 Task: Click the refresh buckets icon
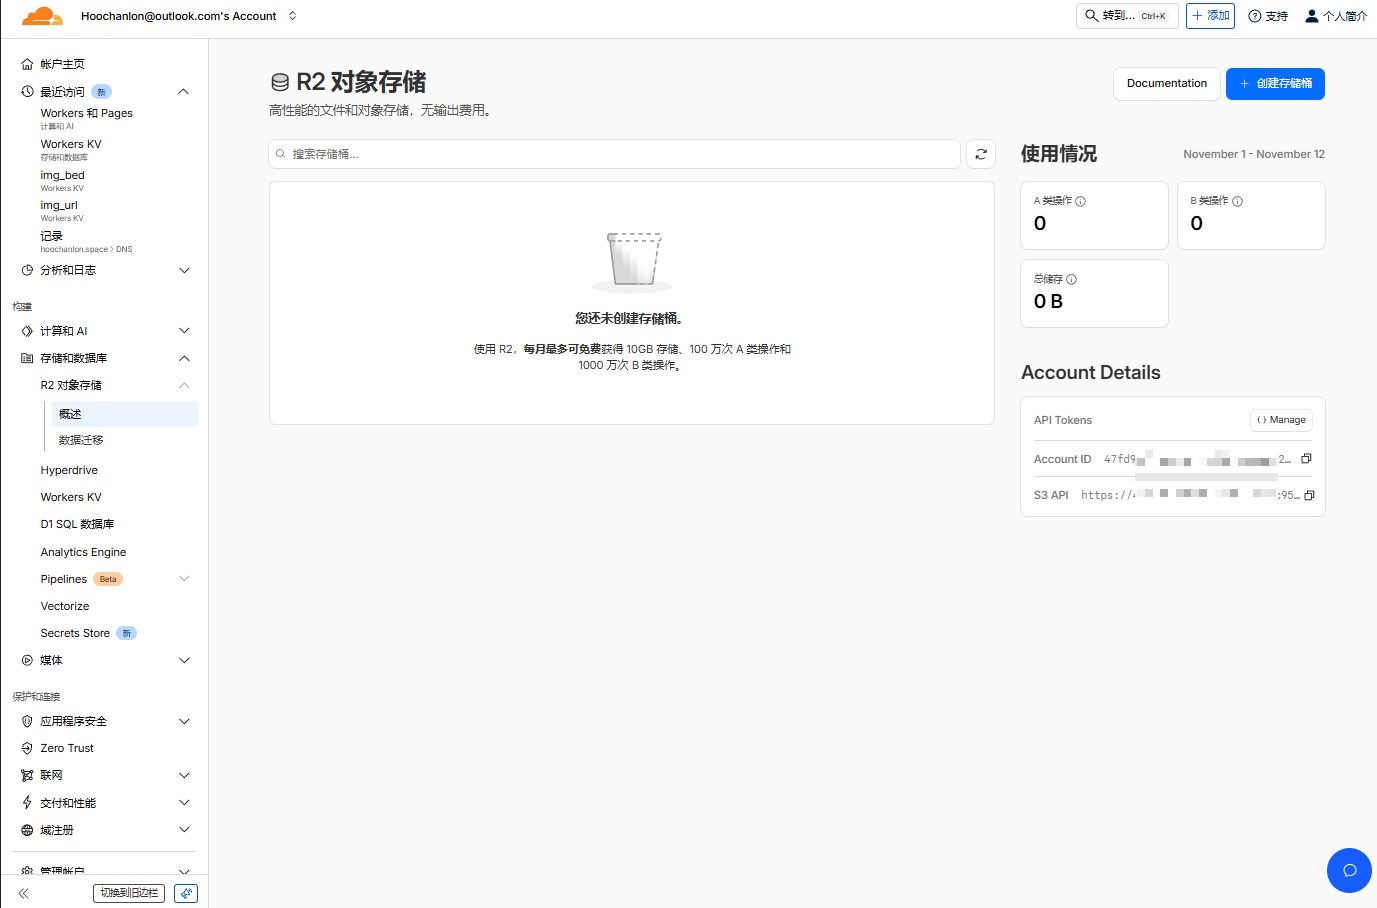pos(981,154)
